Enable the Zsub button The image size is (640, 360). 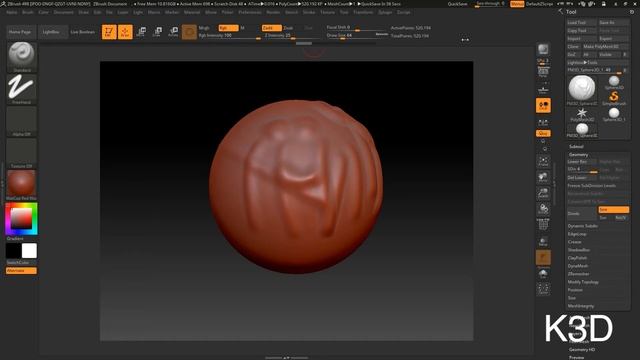coord(288,28)
